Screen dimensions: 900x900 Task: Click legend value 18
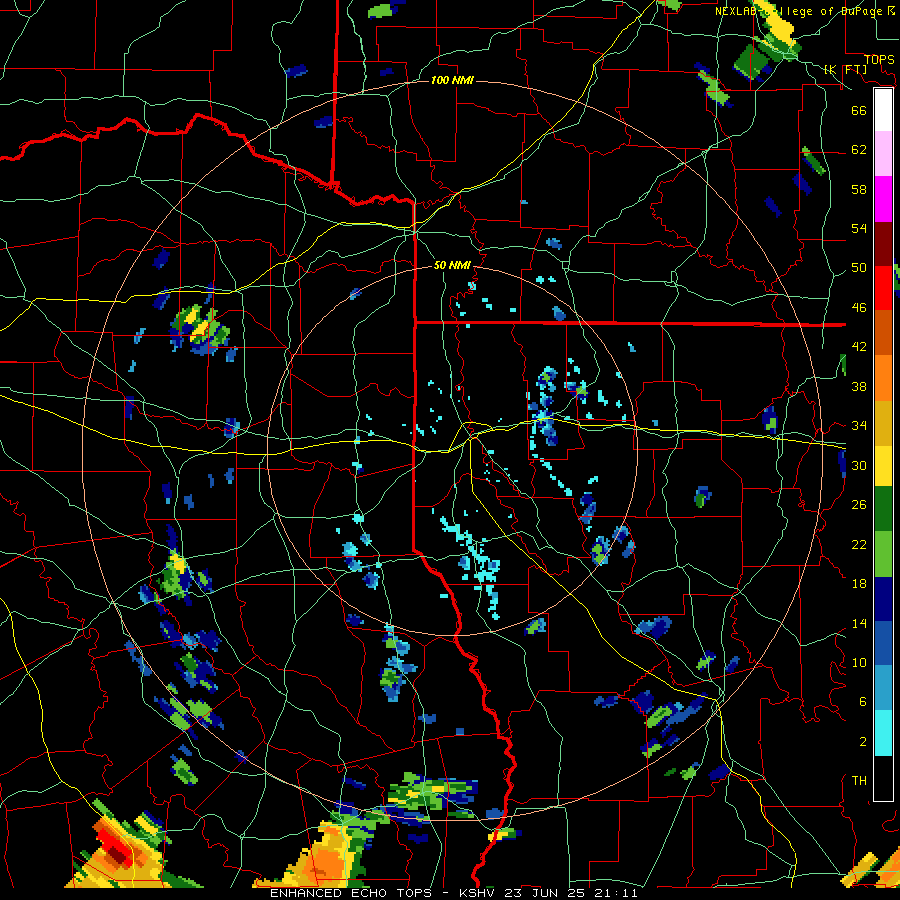(x=859, y=584)
